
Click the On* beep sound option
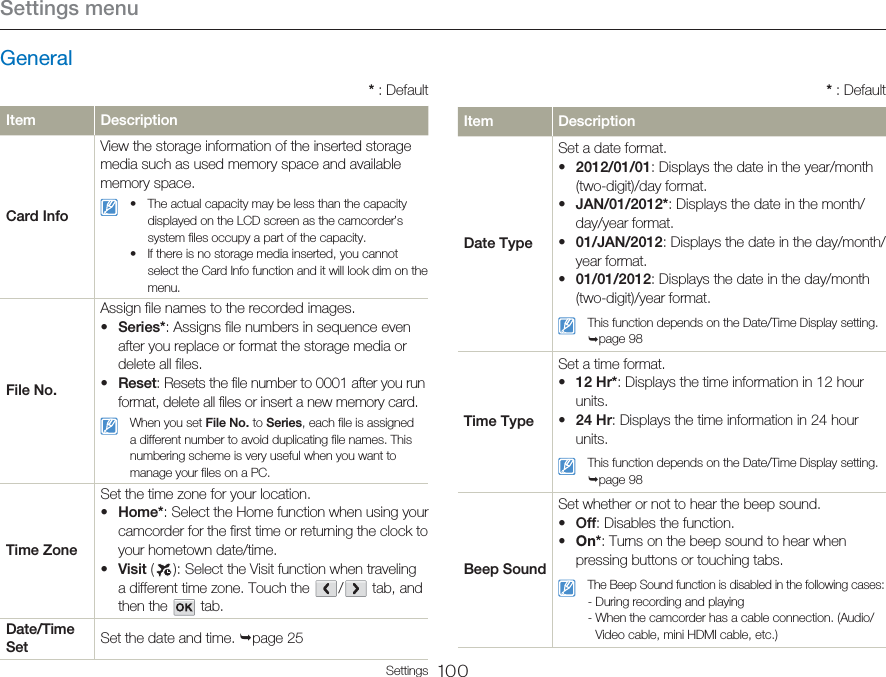pyautogui.click(x=588, y=541)
